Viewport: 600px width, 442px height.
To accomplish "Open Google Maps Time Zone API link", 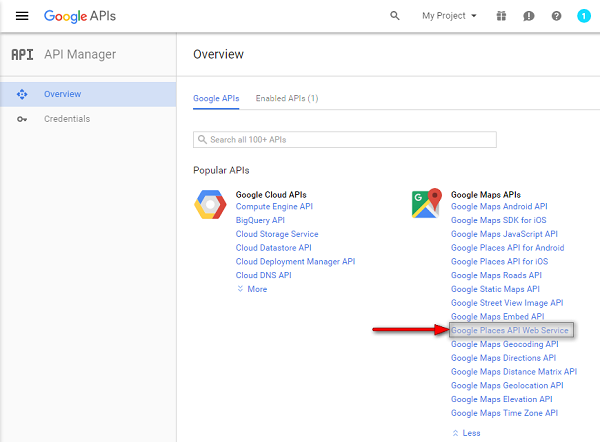I will tap(504, 413).
